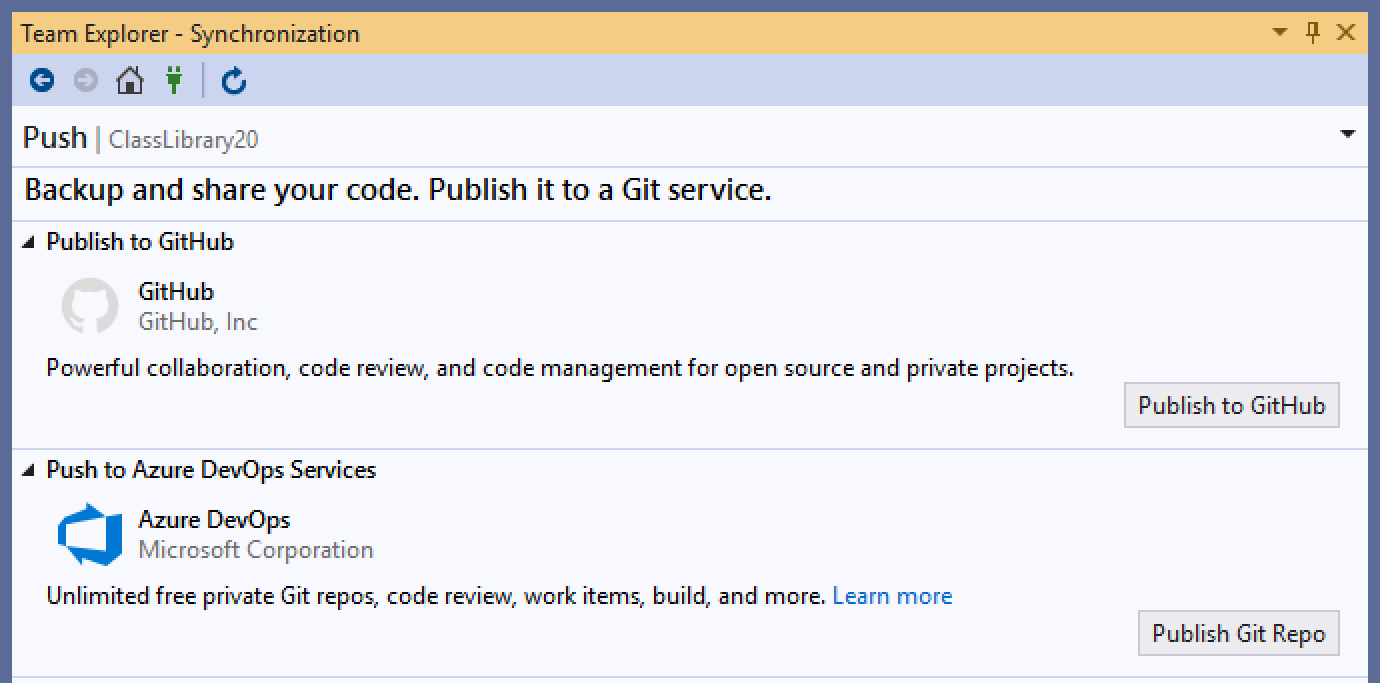Screen dimensions: 1380x683
Task: Click the GitHub octocat logo
Action: pyautogui.click(x=90, y=306)
